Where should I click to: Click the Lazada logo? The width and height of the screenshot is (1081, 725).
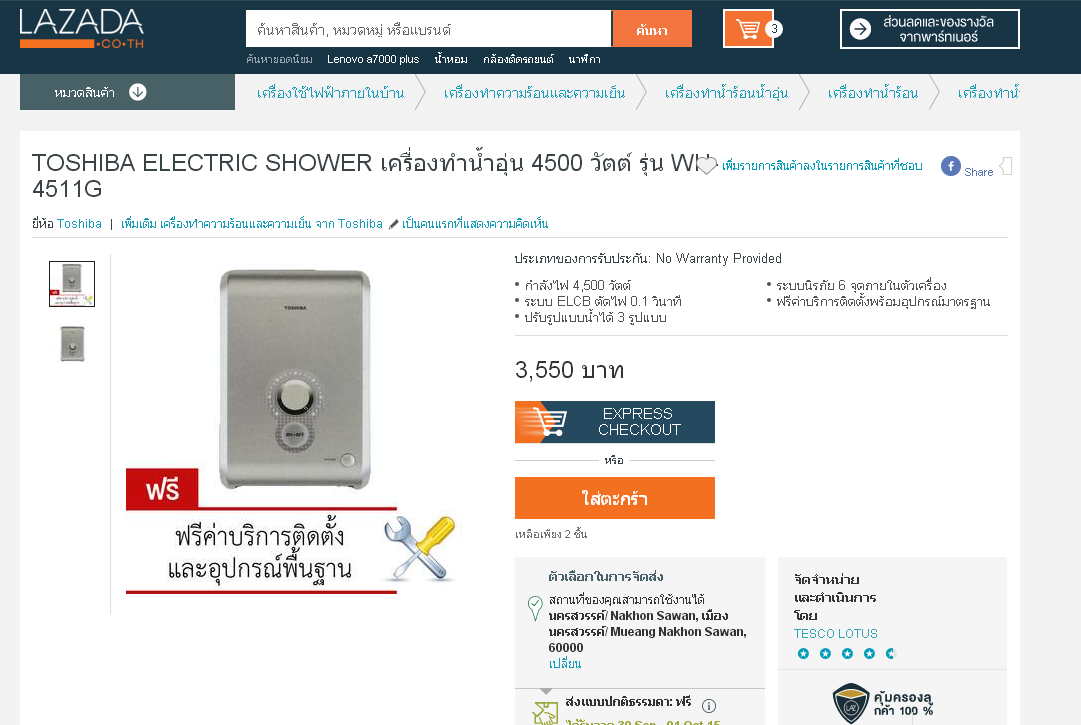click(x=81, y=29)
